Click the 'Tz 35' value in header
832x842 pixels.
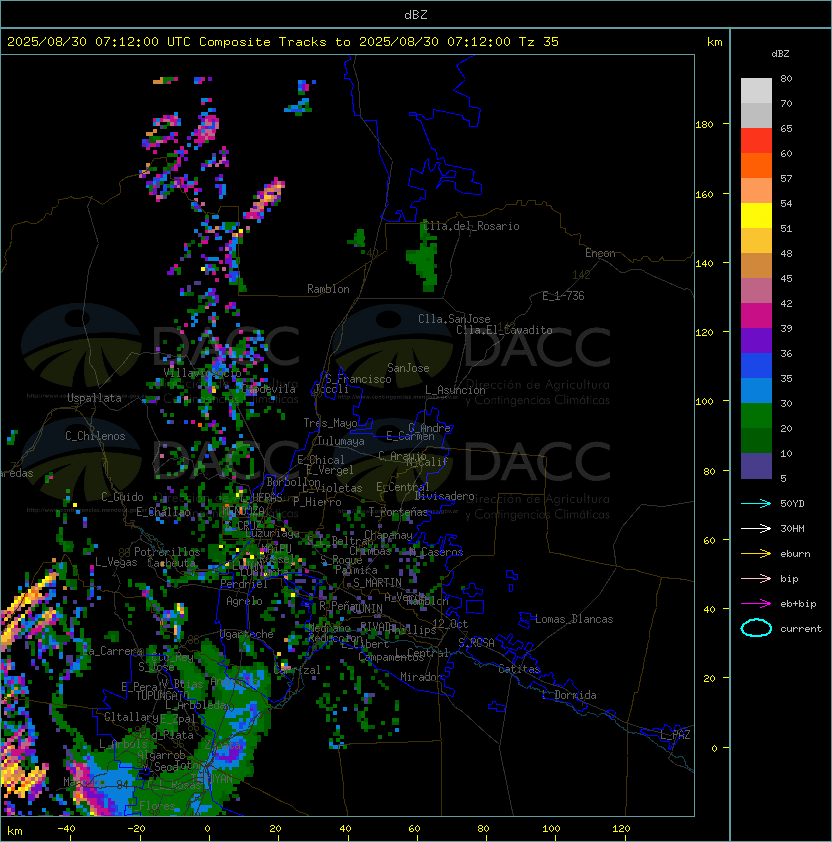[539, 42]
